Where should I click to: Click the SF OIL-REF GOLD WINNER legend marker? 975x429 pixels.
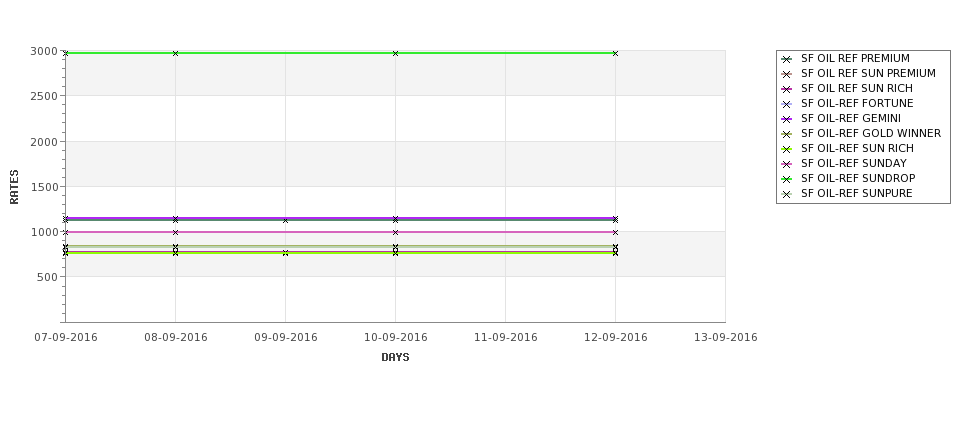pos(787,134)
